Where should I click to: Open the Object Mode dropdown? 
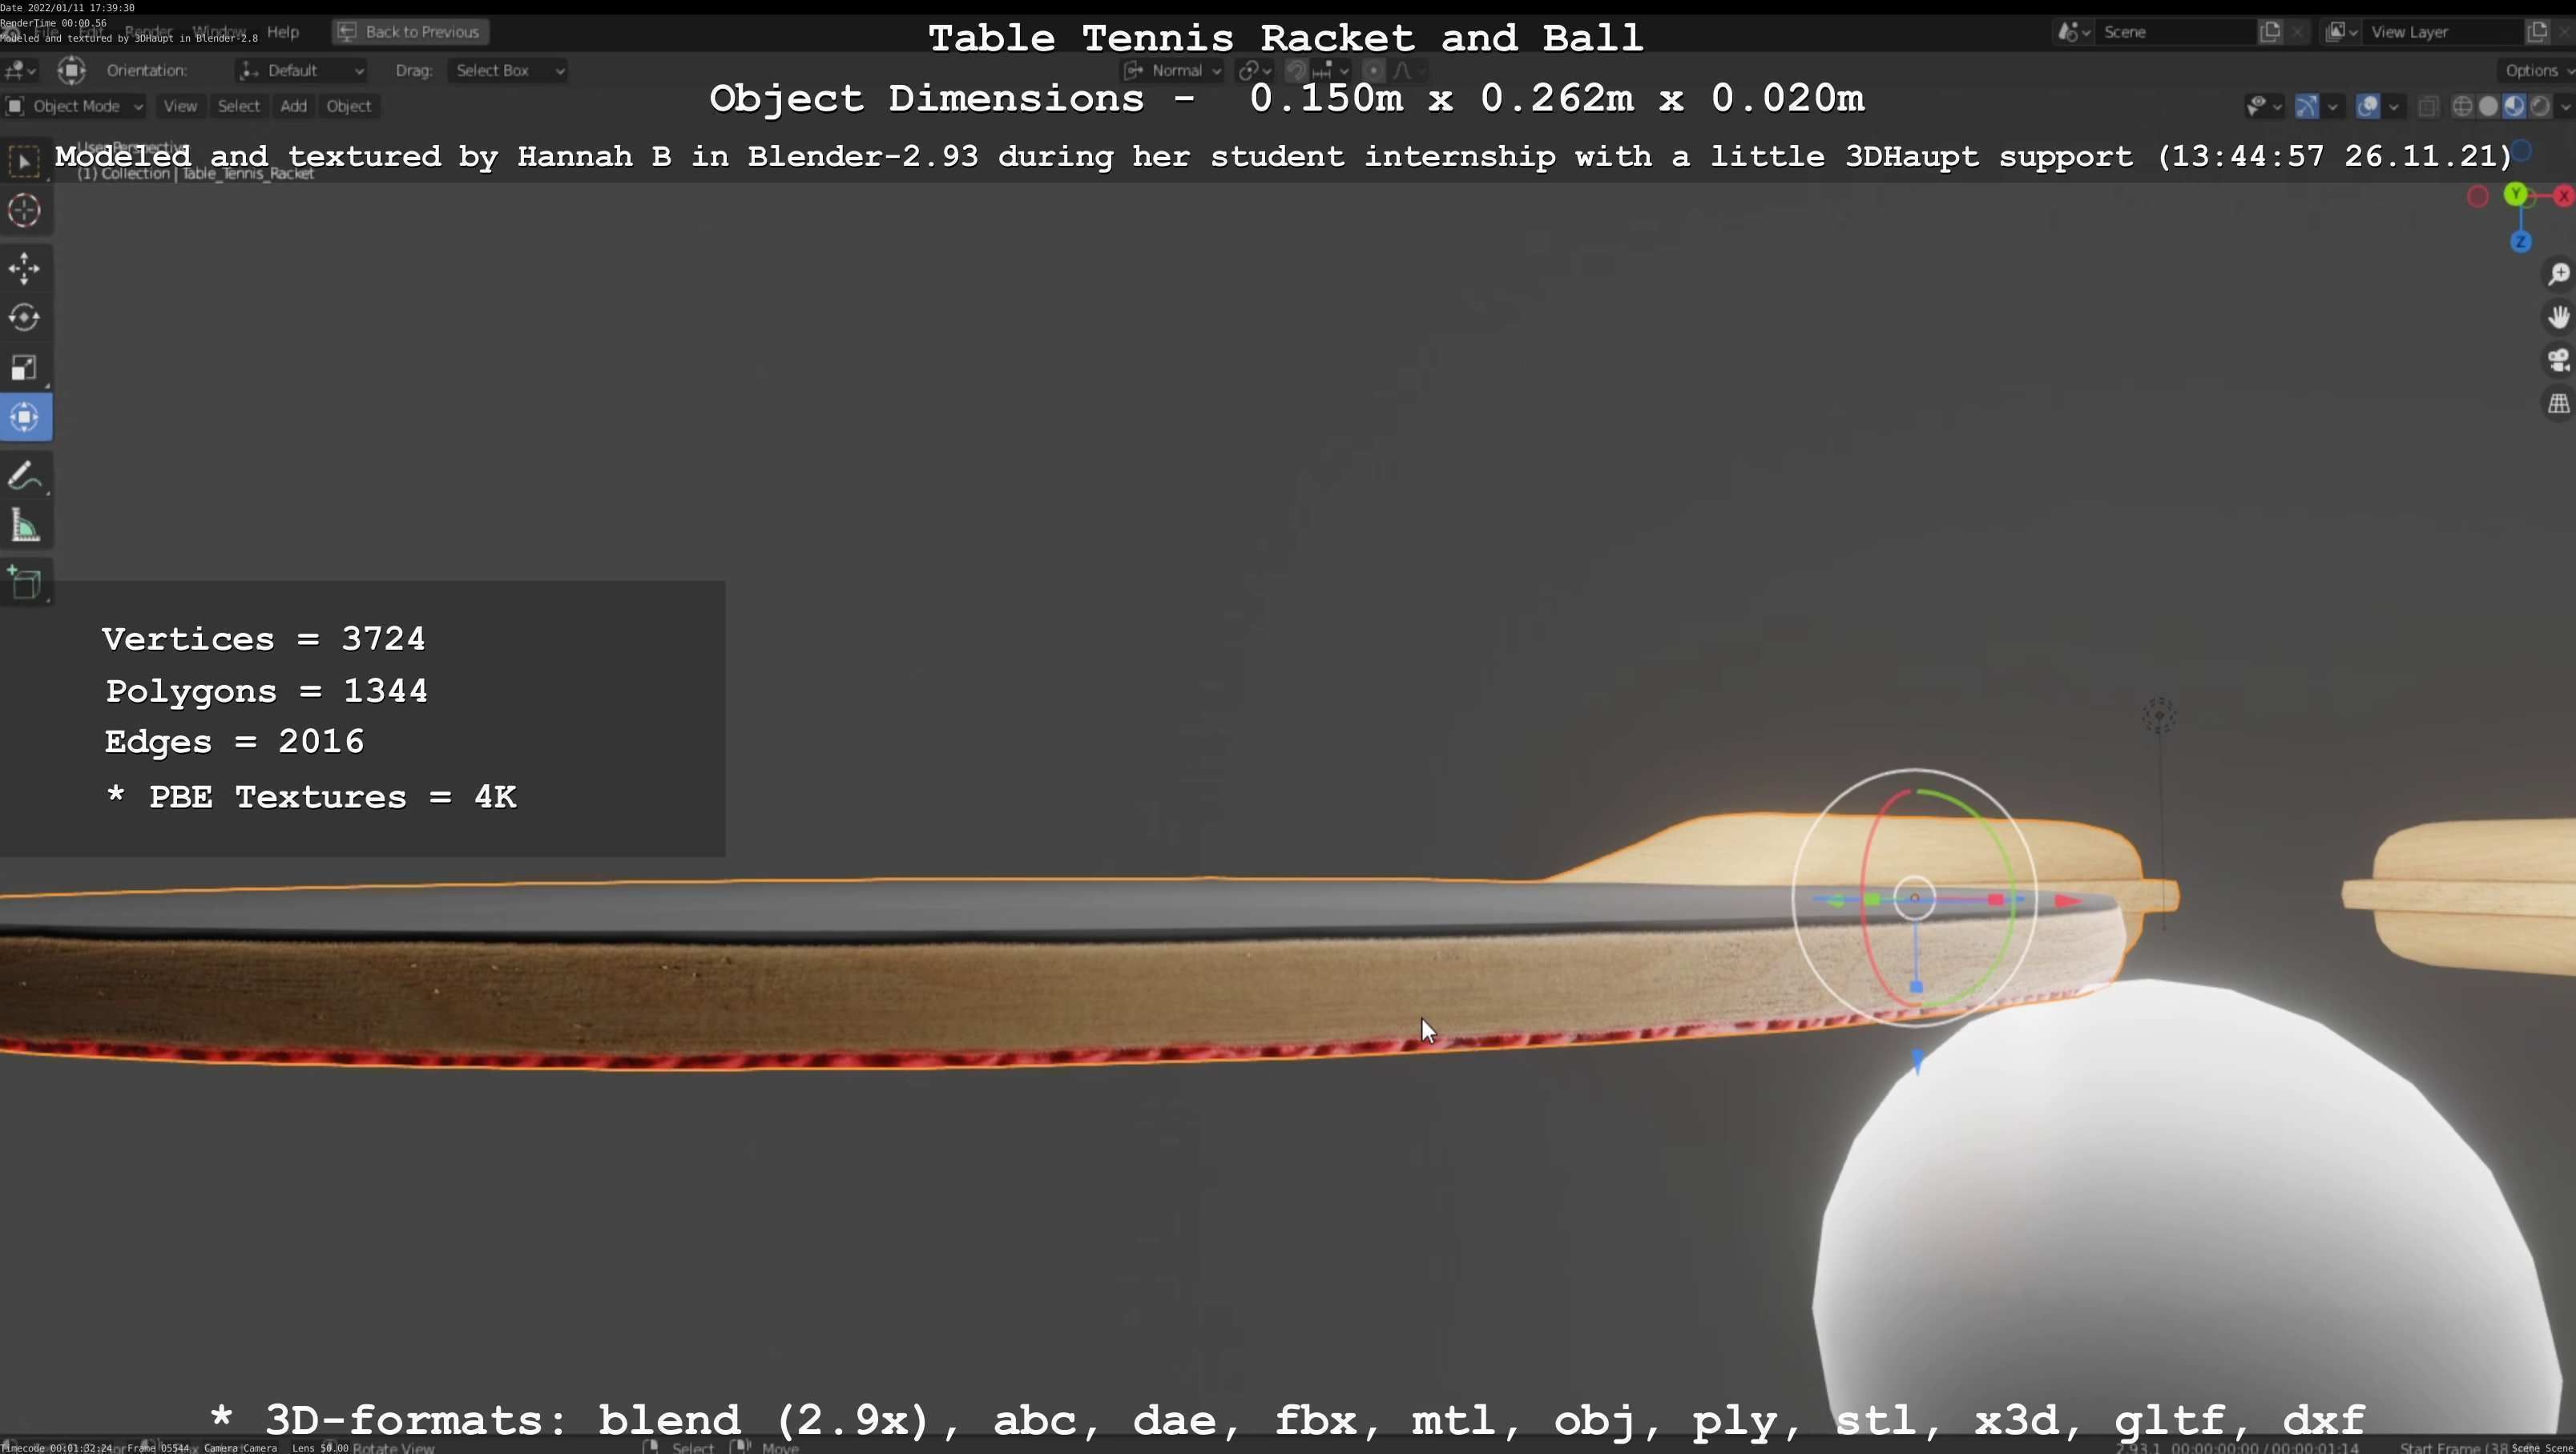point(74,106)
